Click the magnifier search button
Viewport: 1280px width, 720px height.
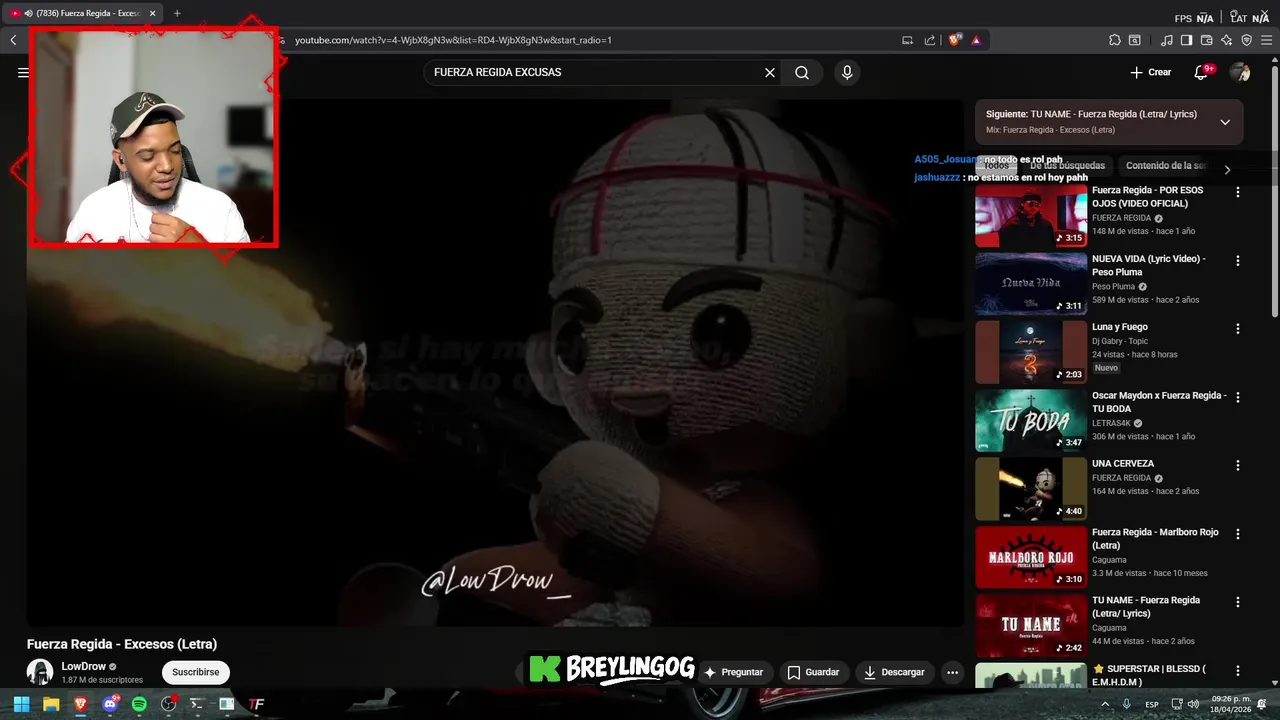pos(802,72)
